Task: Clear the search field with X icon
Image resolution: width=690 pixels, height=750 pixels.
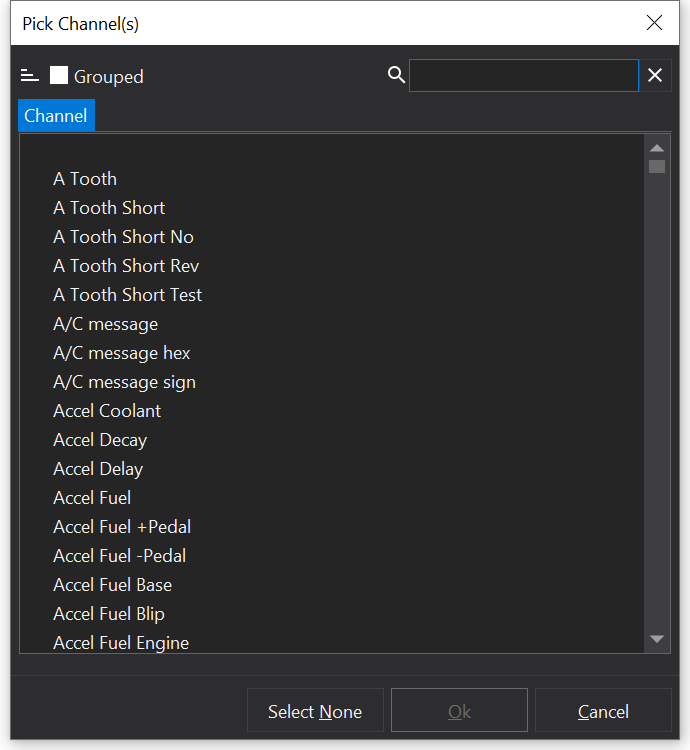Action: coord(655,75)
